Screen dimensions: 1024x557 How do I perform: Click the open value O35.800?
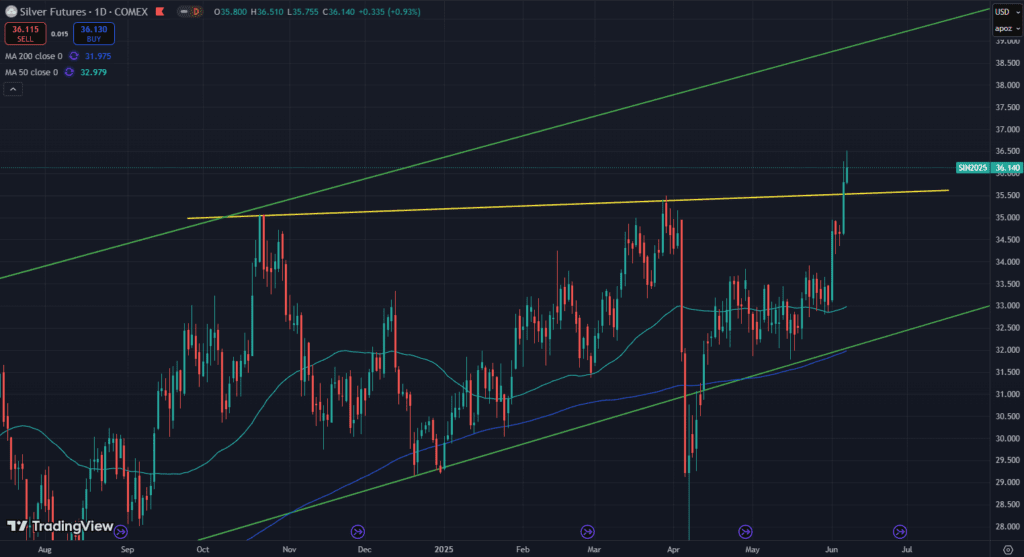[230, 12]
